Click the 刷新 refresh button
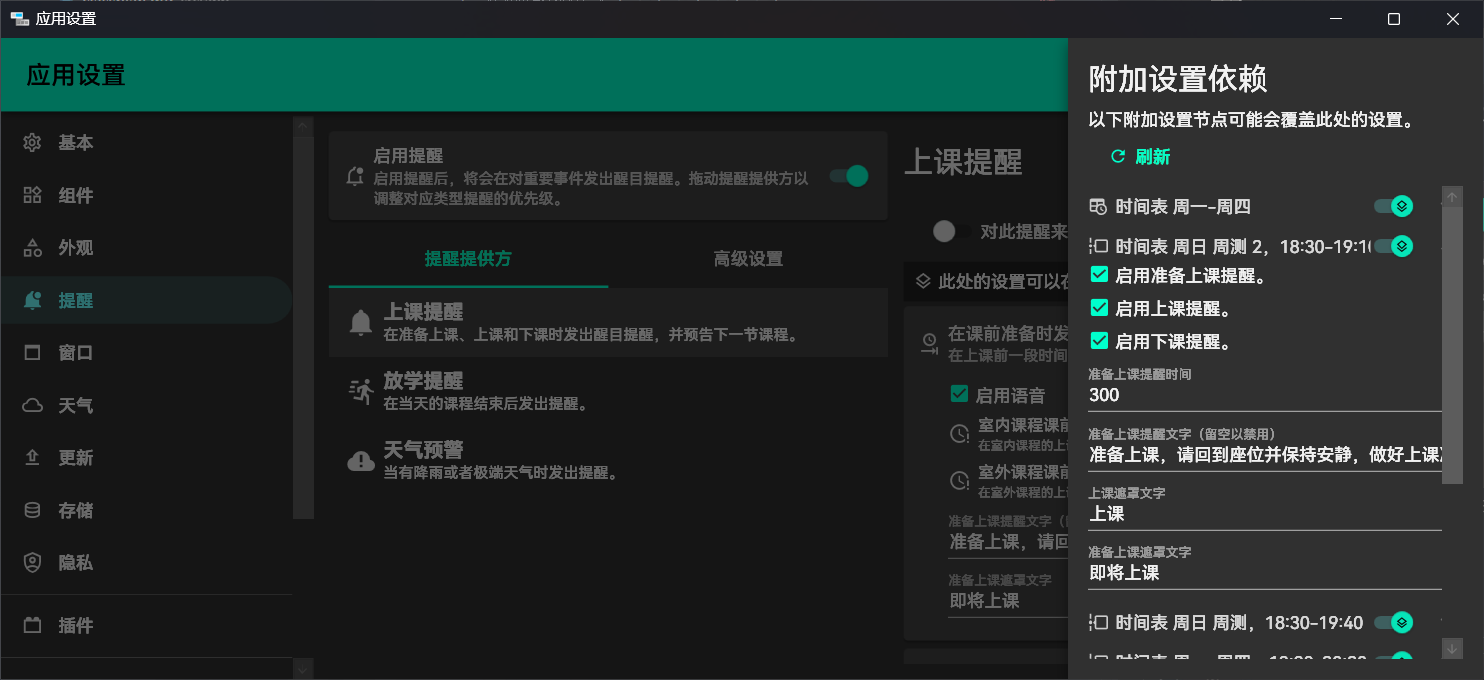This screenshot has height=680, width=1484. [1140, 157]
